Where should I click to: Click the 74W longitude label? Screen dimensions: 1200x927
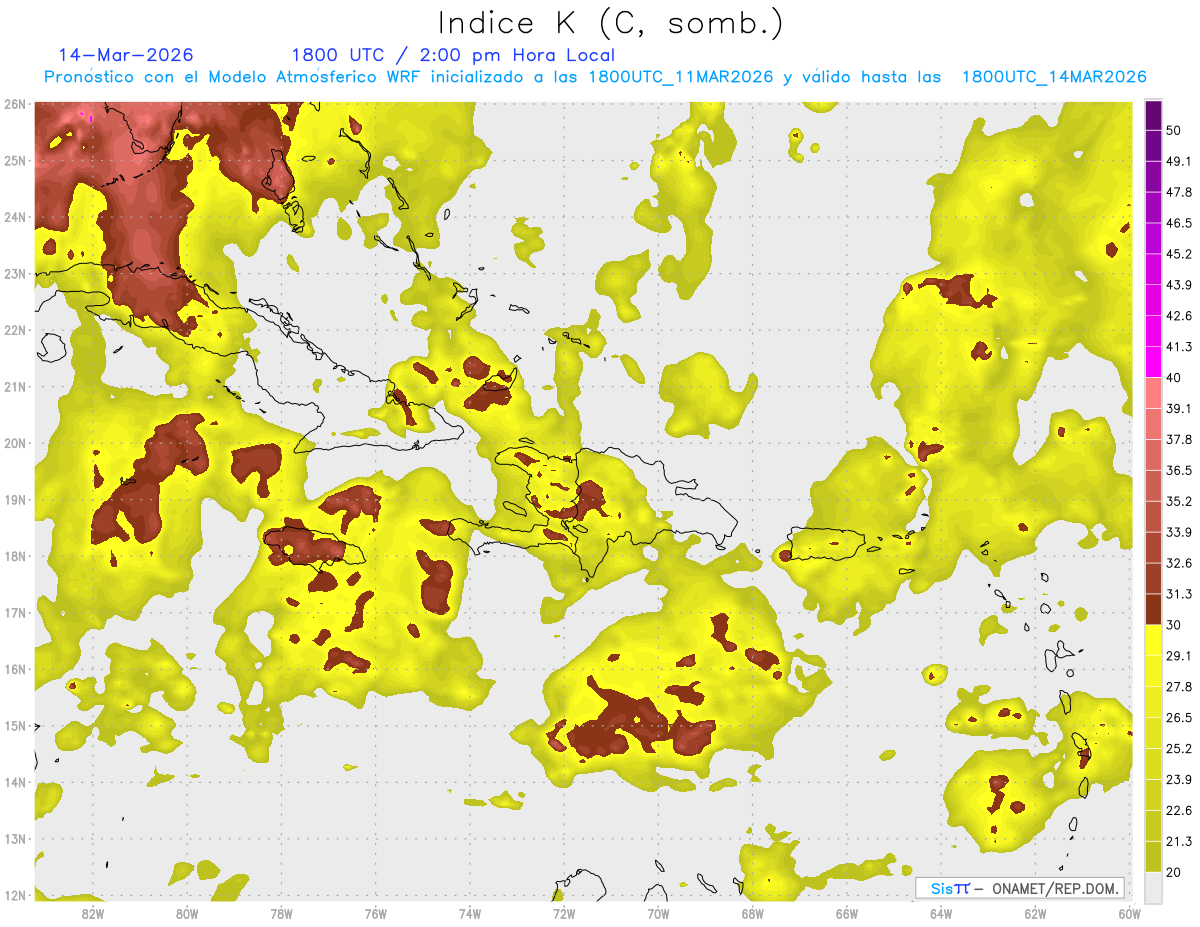[470, 913]
